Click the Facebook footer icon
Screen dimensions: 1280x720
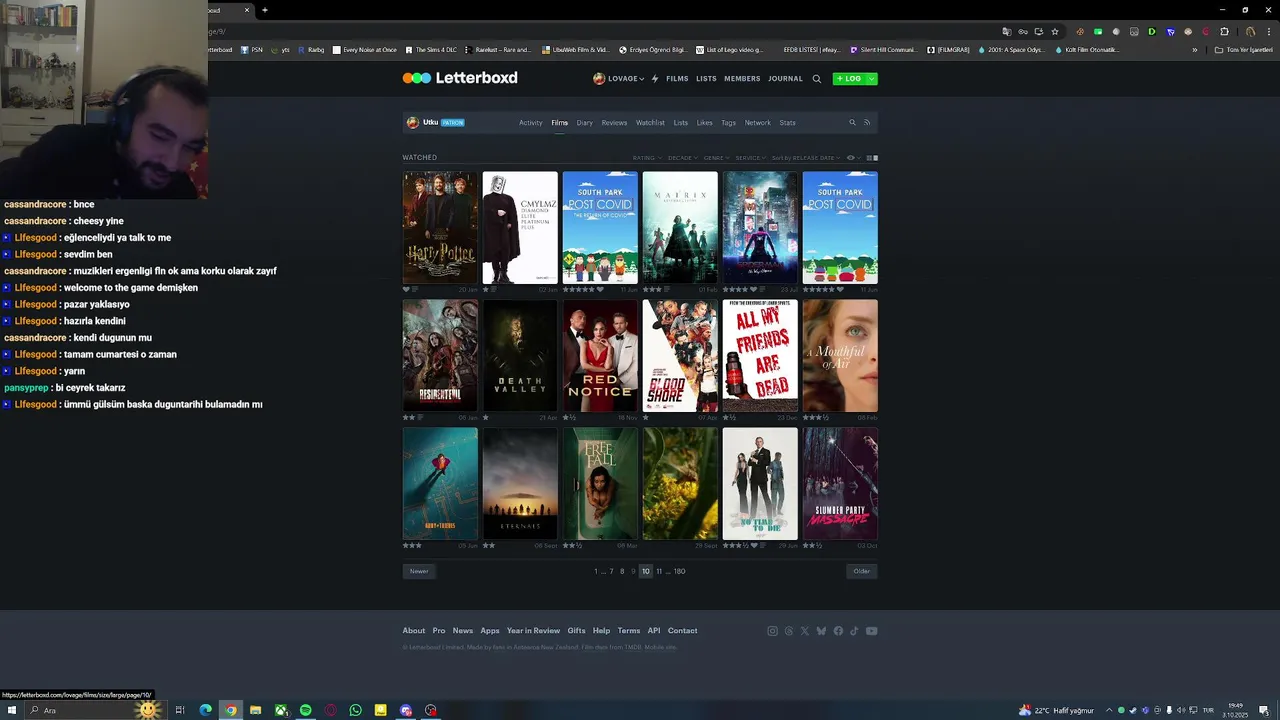838,631
